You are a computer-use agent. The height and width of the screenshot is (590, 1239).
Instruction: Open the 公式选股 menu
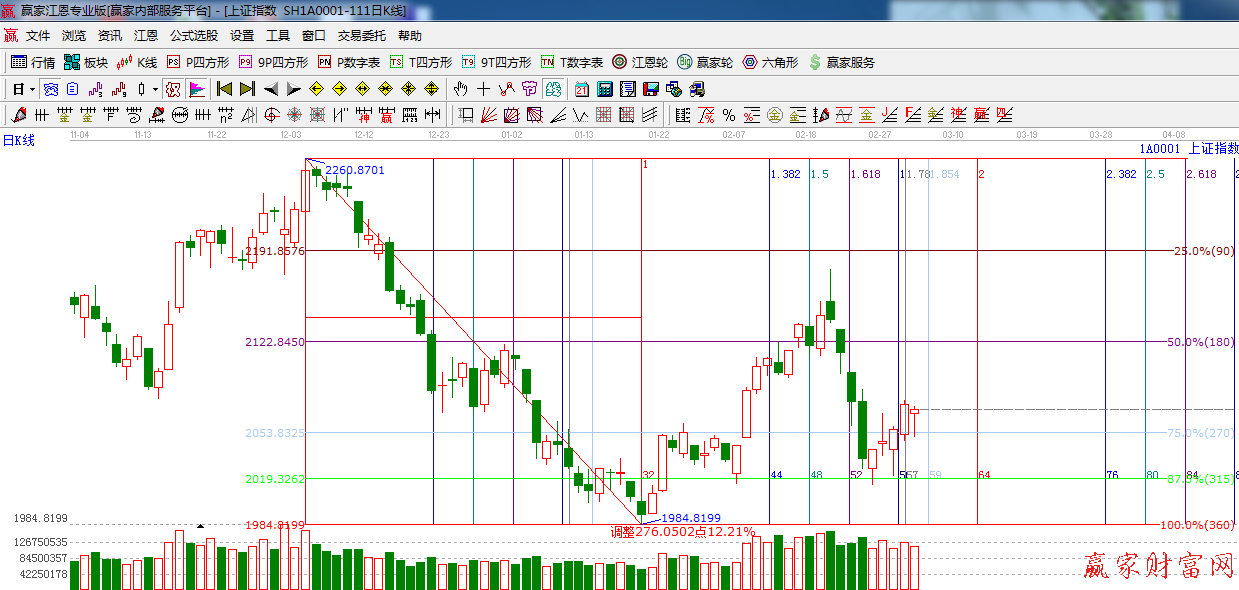pyautogui.click(x=193, y=35)
